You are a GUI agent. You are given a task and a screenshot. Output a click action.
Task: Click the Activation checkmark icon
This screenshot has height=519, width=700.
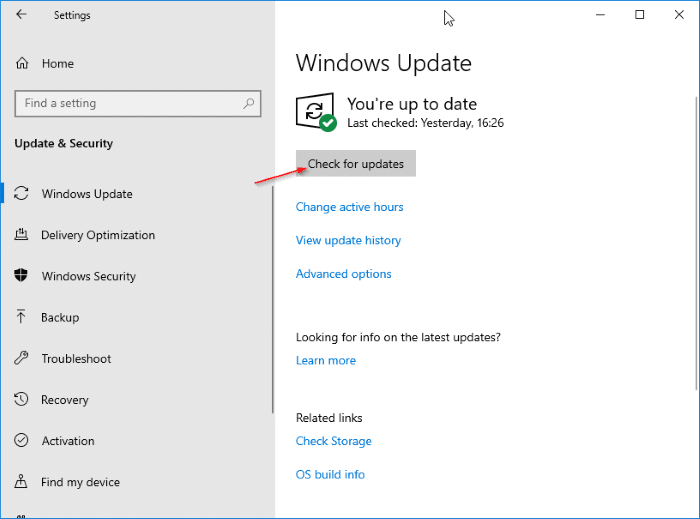[x=21, y=440]
